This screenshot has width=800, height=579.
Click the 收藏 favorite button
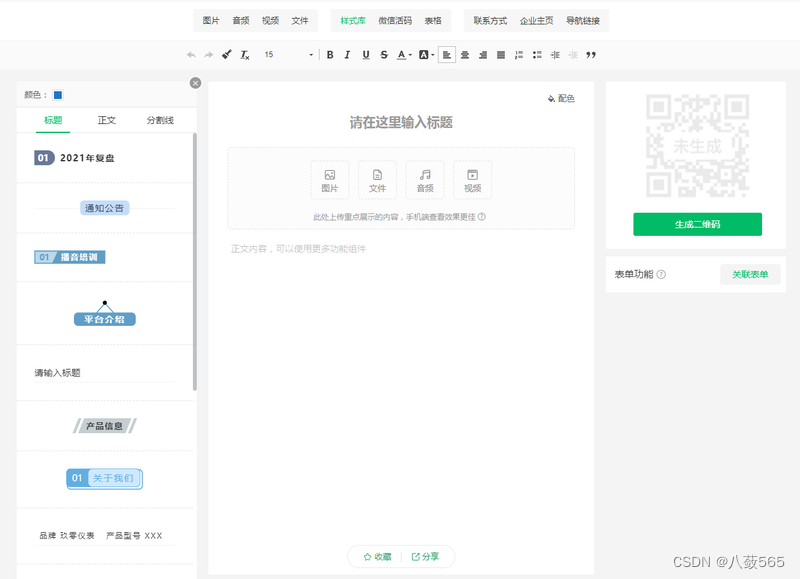click(x=378, y=557)
